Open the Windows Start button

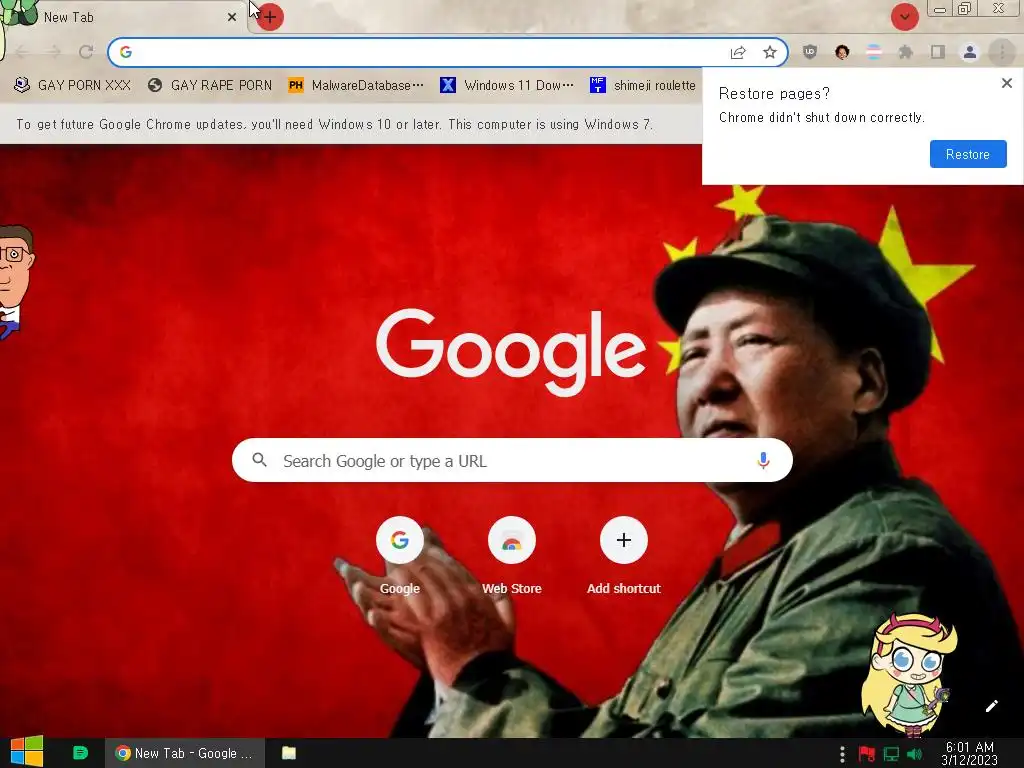(x=27, y=752)
